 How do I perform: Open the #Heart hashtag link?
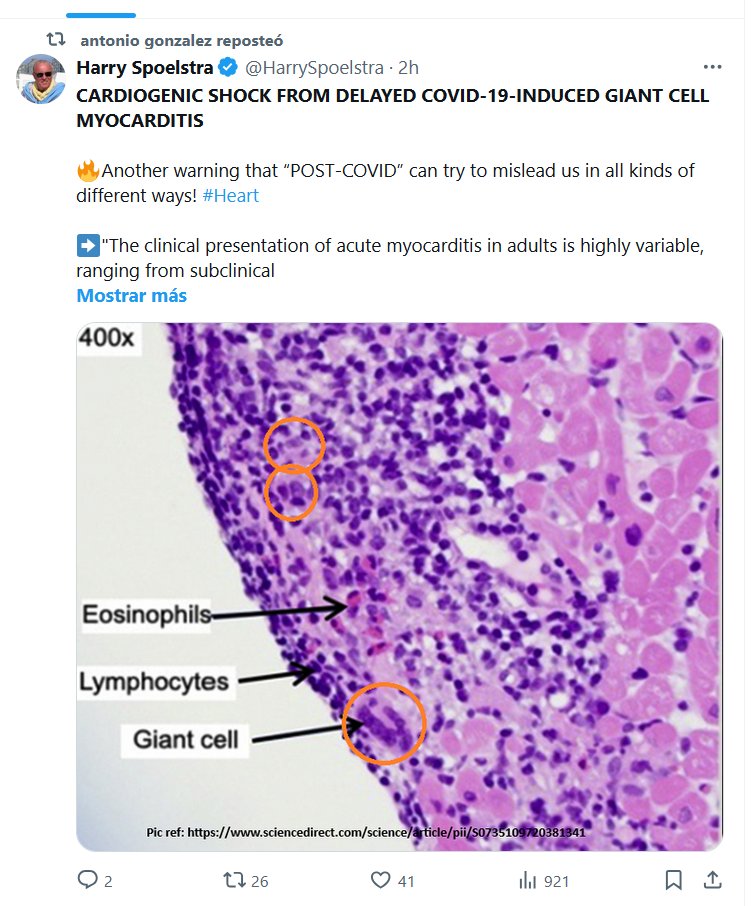pos(230,195)
